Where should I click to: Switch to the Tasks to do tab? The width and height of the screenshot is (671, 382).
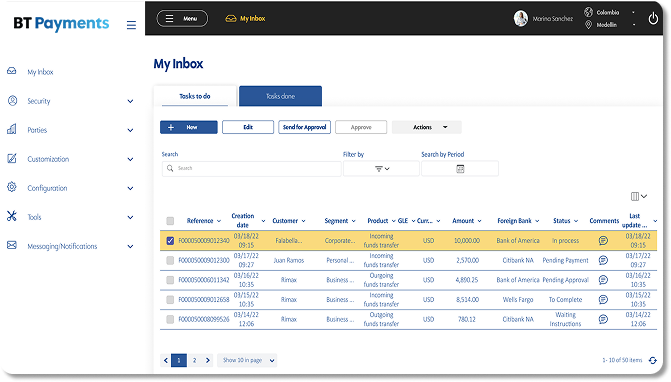(195, 96)
